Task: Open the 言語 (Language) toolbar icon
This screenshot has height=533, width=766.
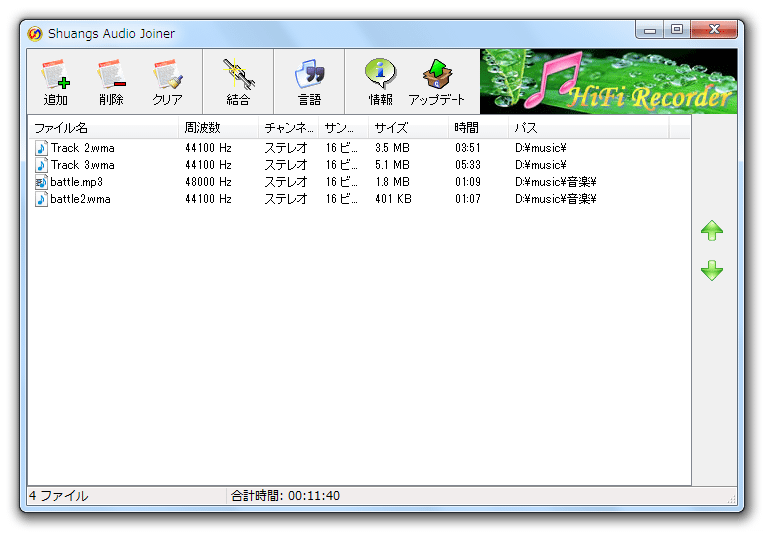Action: point(309,82)
